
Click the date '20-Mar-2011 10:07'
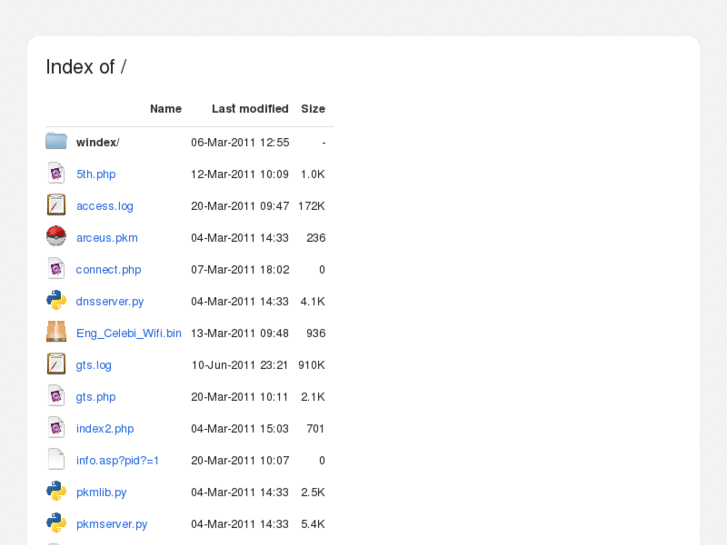[x=240, y=461]
